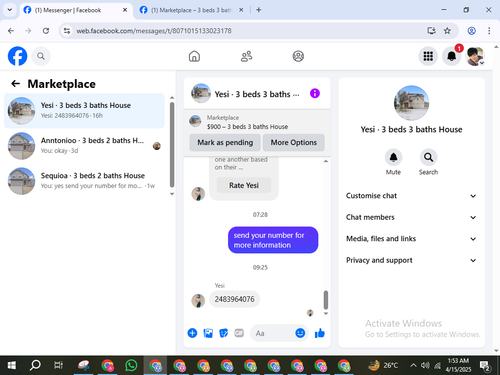Open the clock showing 1:53 AM
Image resolution: width=500 pixels, height=375 pixels.
point(458,365)
